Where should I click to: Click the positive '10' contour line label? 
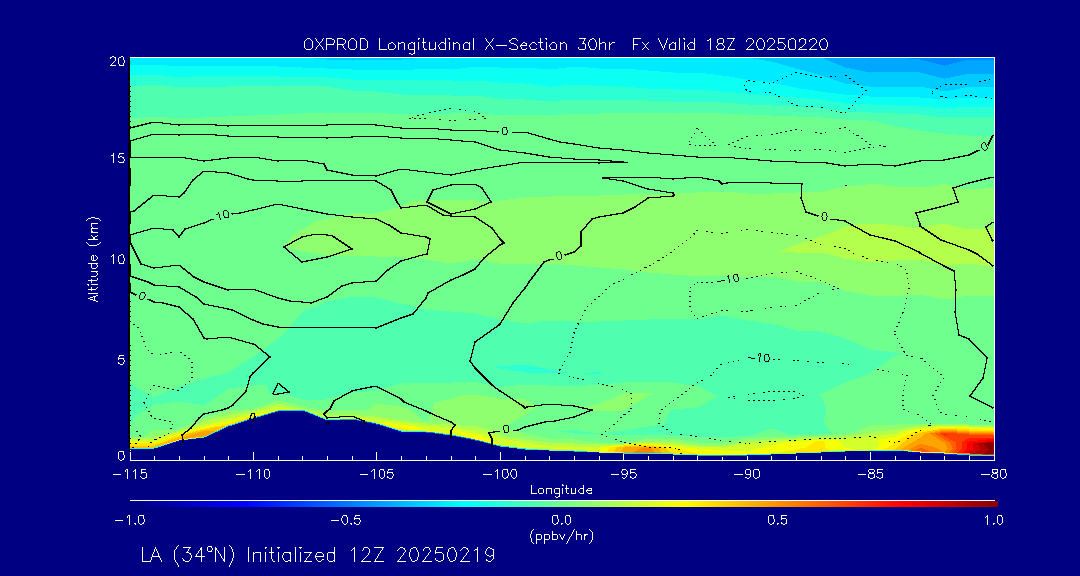tap(222, 216)
